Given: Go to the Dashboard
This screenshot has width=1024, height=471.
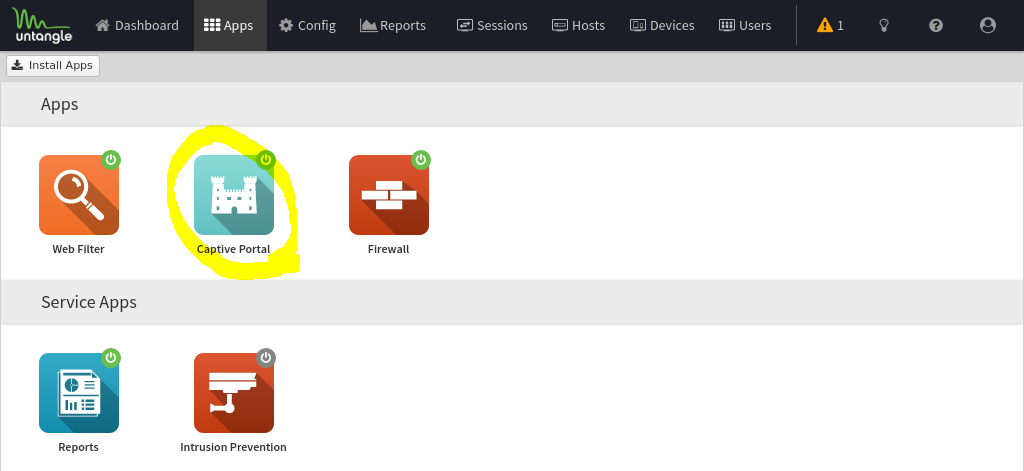Looking at the screenshot, I should coord(137,25).
